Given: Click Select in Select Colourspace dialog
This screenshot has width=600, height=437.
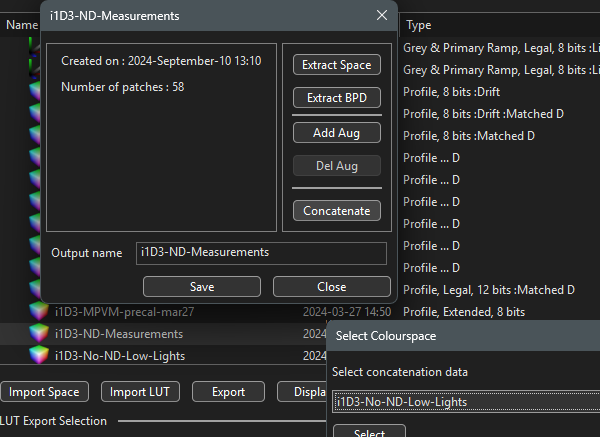Looking at the screenshot, I should pyautogui.click(x=369, y=432).
